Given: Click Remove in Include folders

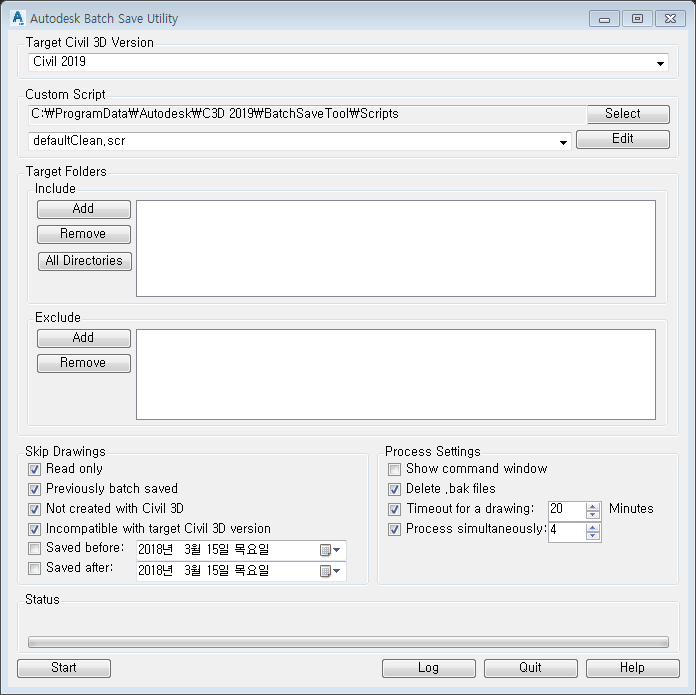Looking at the screenshot, I should pos(84,234).
